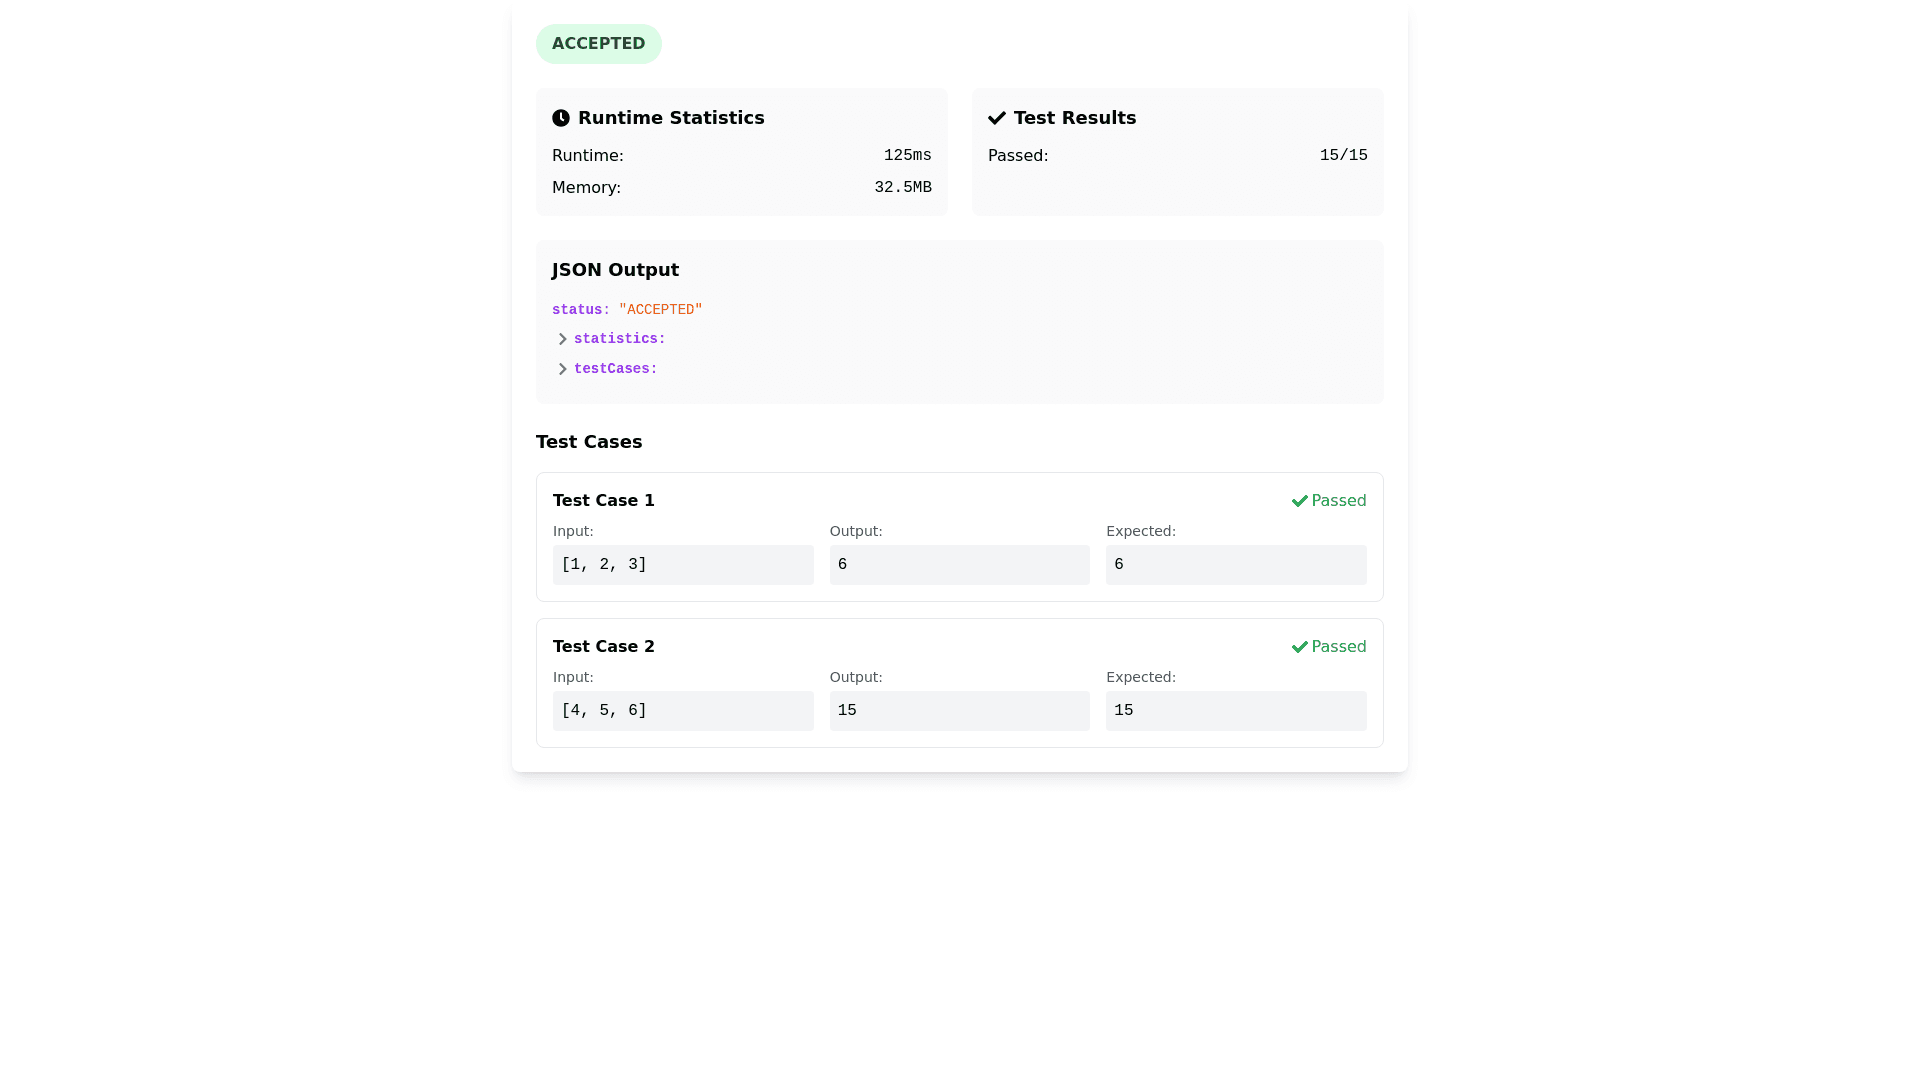
Task: Click the 125ms runtime value
Action: click(907, 155)
